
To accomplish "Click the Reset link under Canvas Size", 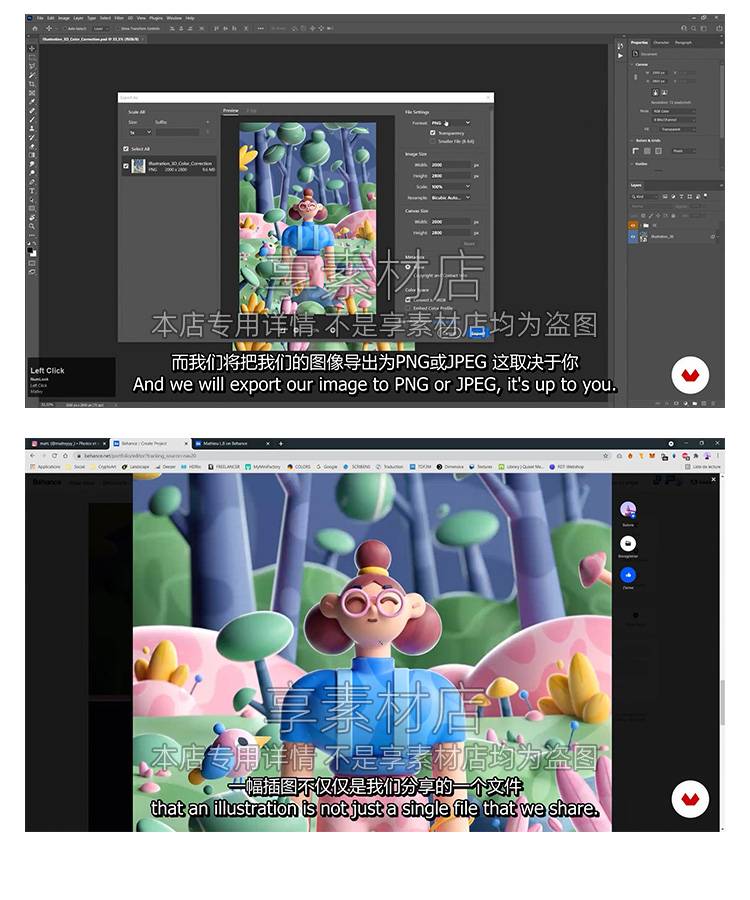I will (x=469, y=244).
